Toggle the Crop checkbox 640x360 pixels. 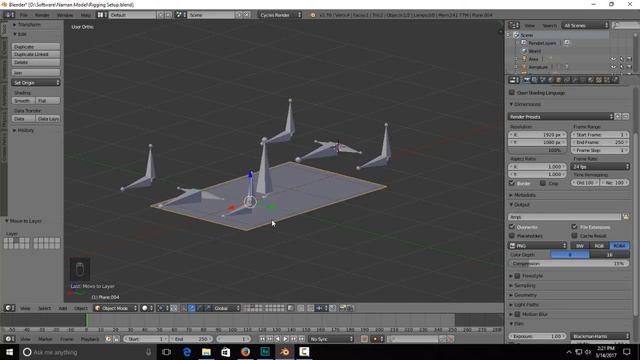click(x=543, y=183)
